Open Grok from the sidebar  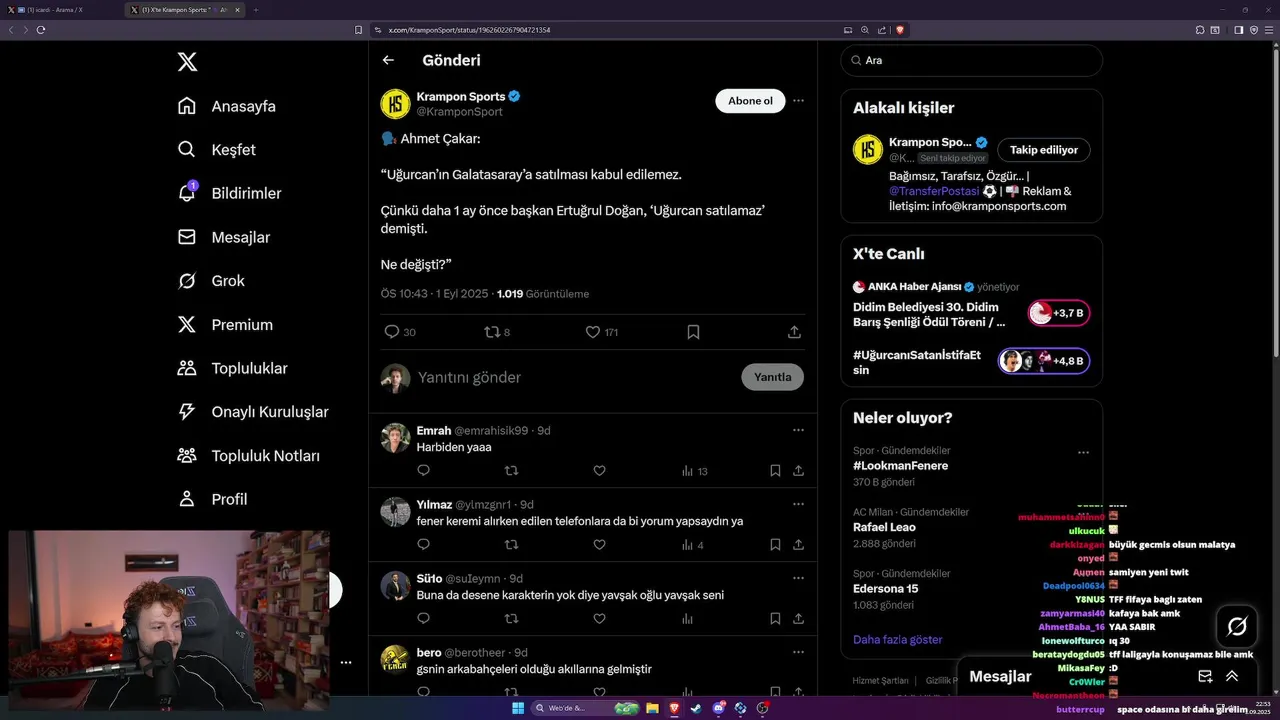[x=211, y=281]
